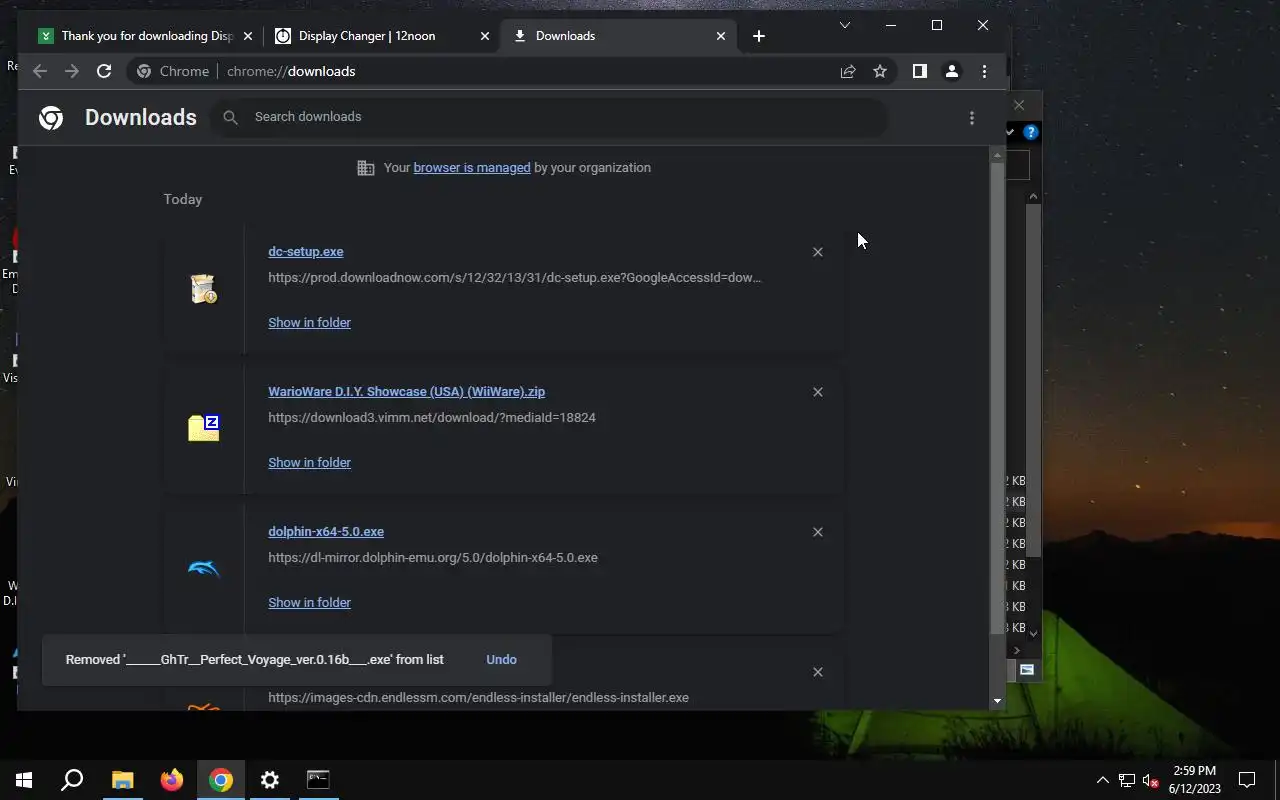This screenshot has width=1280, height=800.
Task: Click the downloads scrollbar up arrow
Action: [x=996, y=154]
